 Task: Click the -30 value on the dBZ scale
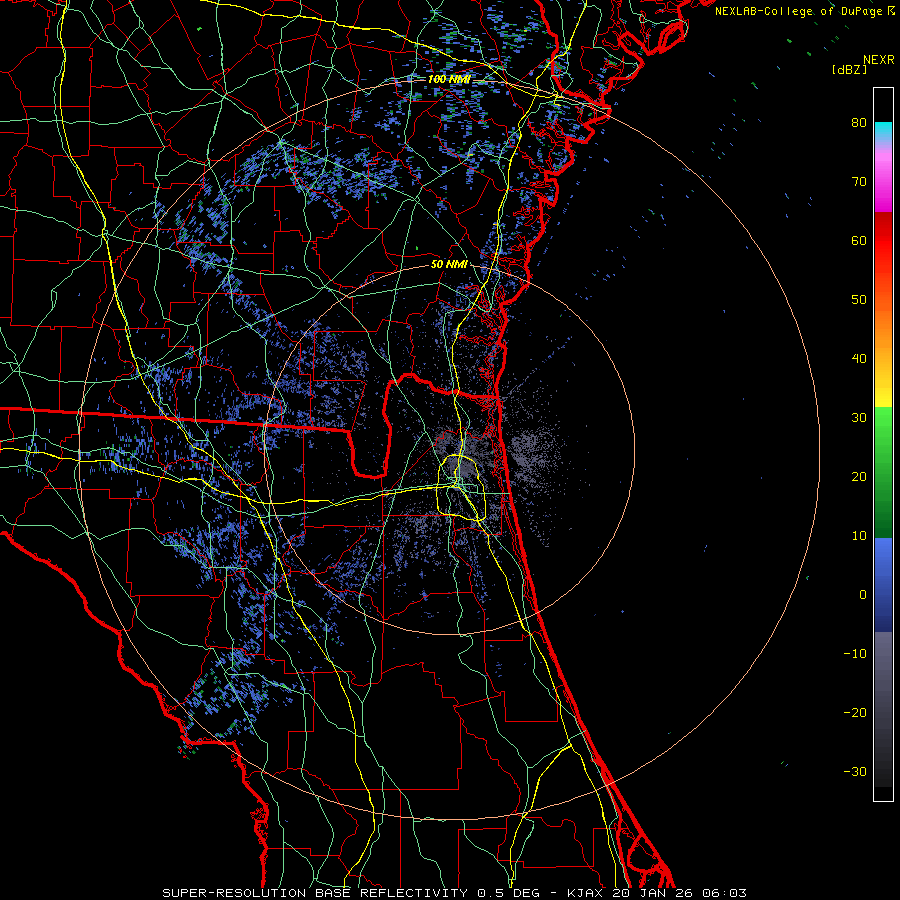click(x=855, y=771)
